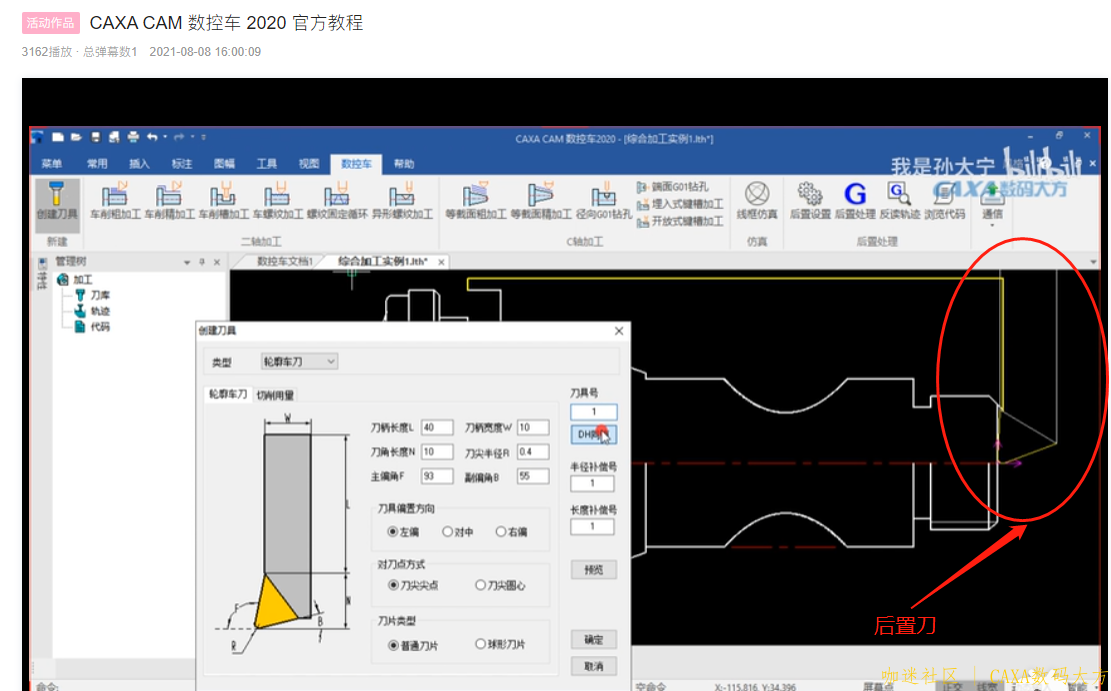Screen dimensions: 1111x691
Task: Switch to the 插入 ribbon tab
Action: (139, 164)
